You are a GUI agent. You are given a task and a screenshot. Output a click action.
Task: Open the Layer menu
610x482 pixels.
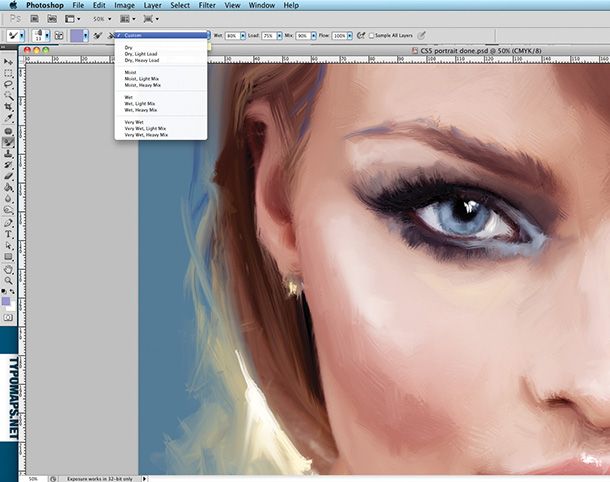[152, 5]
